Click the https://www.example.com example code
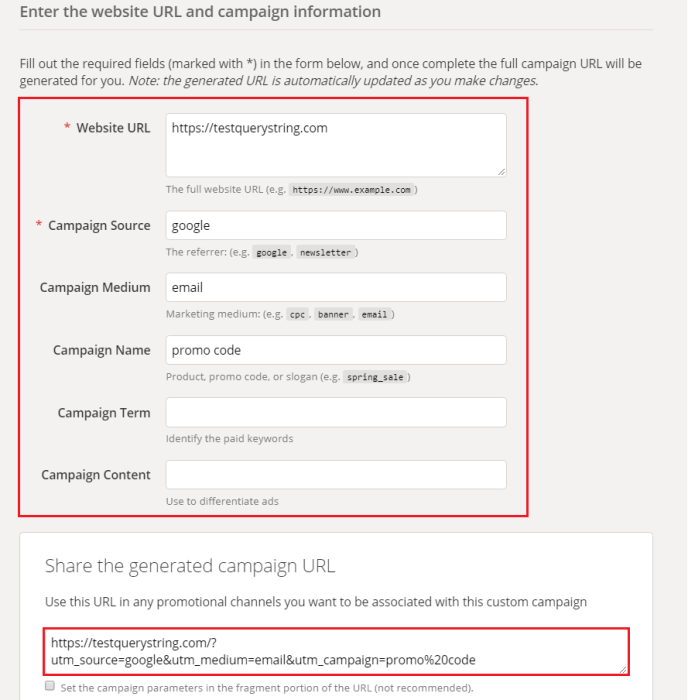 tap(350, 190)
